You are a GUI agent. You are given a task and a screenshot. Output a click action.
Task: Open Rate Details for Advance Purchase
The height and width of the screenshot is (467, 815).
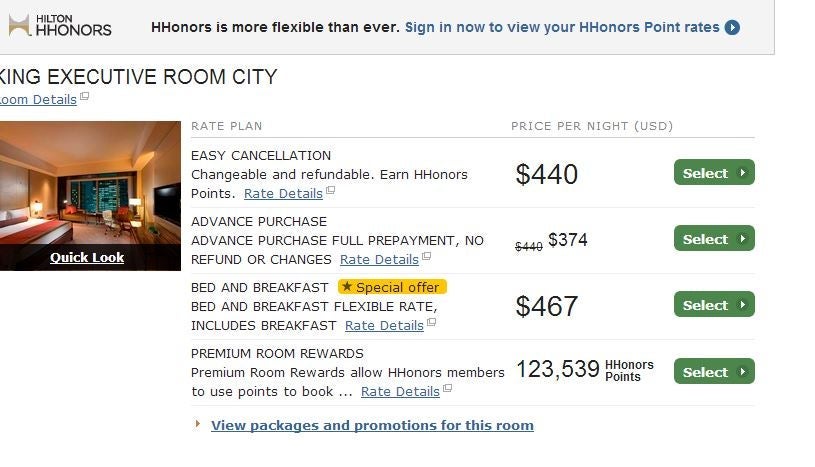pyautogui.click(x=379, y=259)
